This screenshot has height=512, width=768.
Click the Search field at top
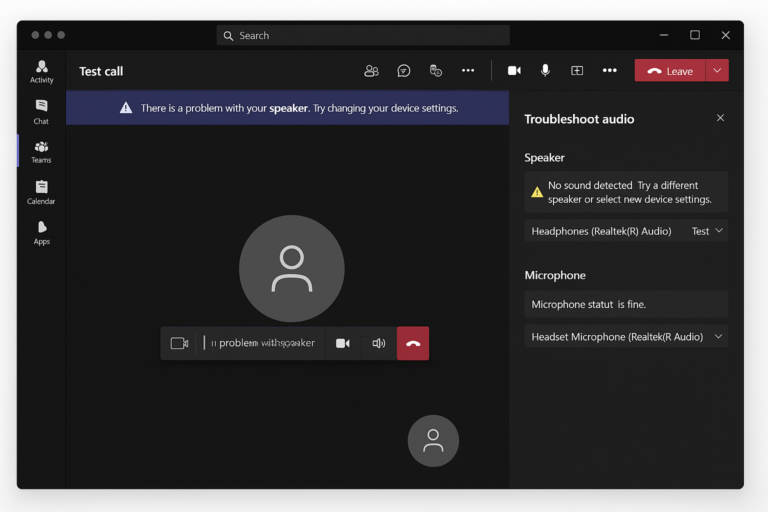tap(363, 36)
